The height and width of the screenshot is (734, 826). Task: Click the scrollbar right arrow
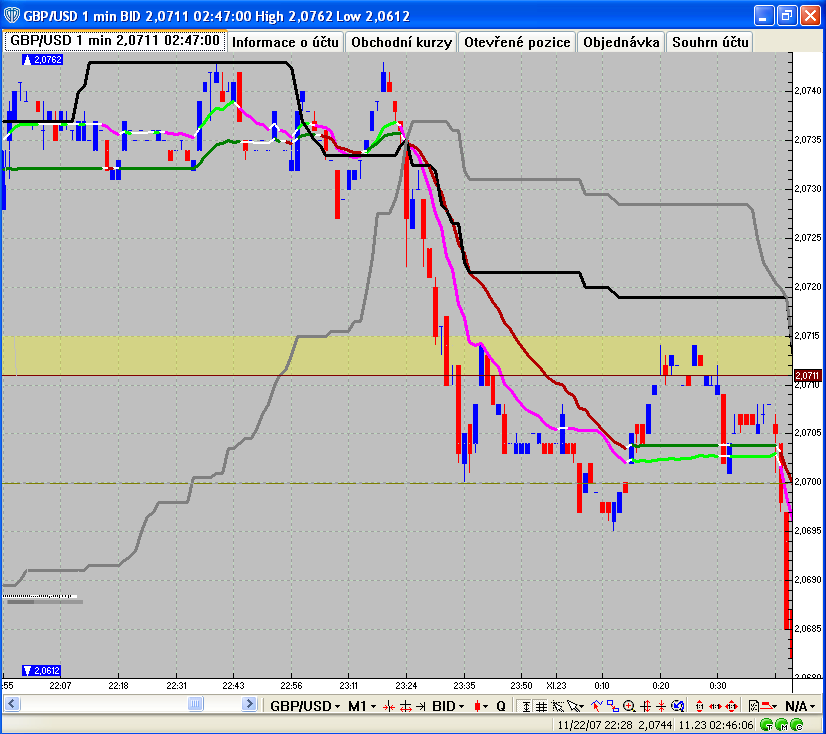tap(249, 704)
